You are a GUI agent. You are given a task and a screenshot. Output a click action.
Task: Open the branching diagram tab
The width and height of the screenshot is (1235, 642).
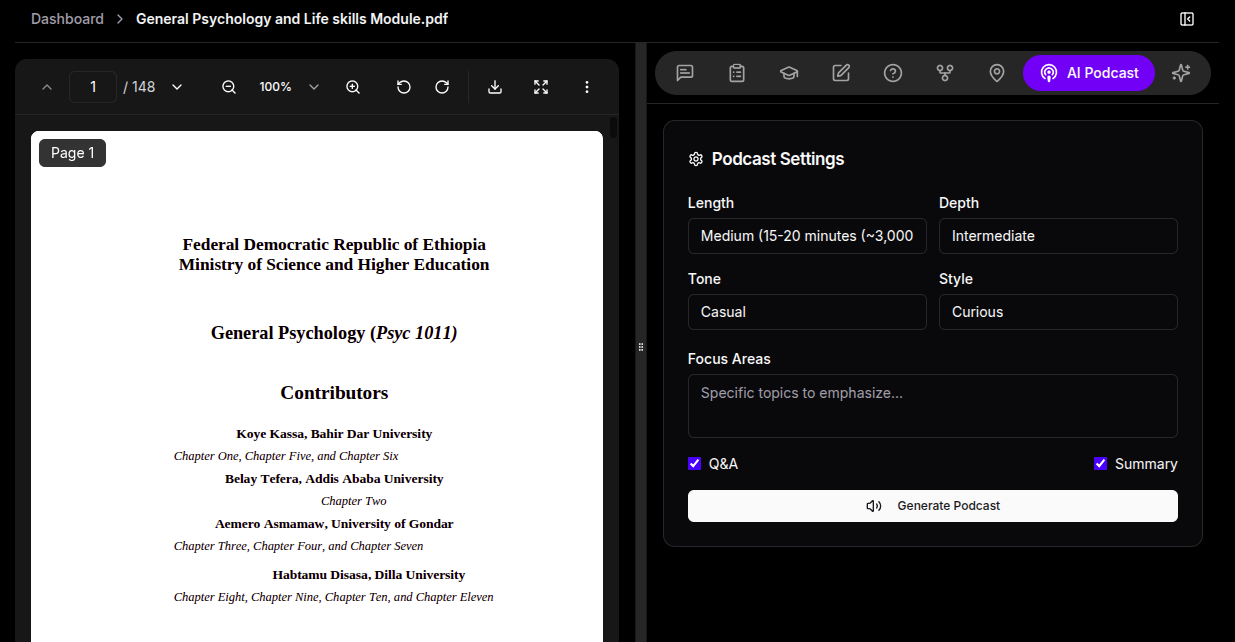(x=945, y=73)
